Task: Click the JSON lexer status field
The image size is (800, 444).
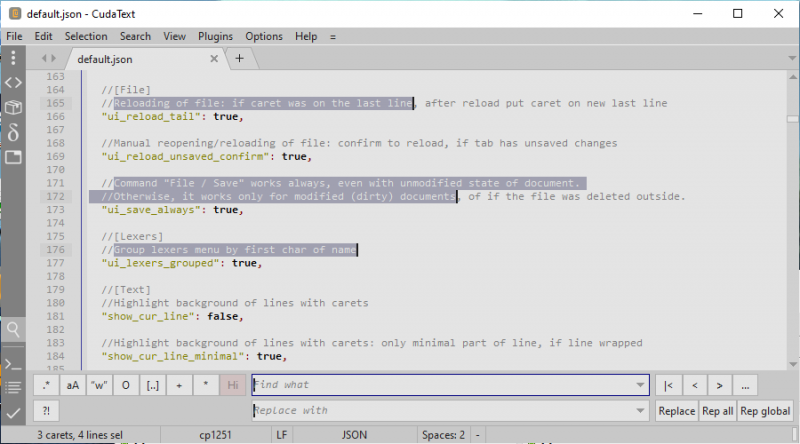Action: click(x=354, y=435)
